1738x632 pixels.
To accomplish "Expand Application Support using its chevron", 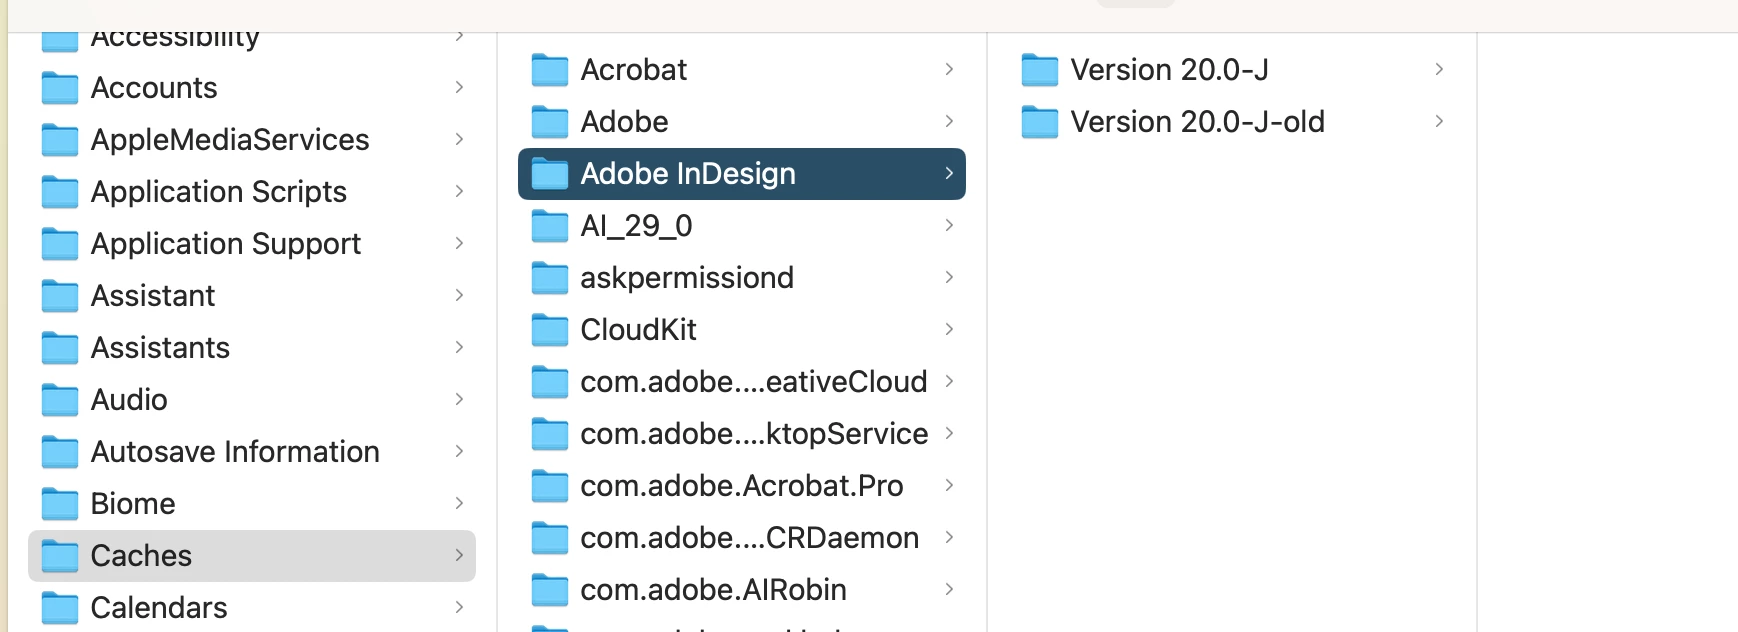I will (x=459, y=243).
